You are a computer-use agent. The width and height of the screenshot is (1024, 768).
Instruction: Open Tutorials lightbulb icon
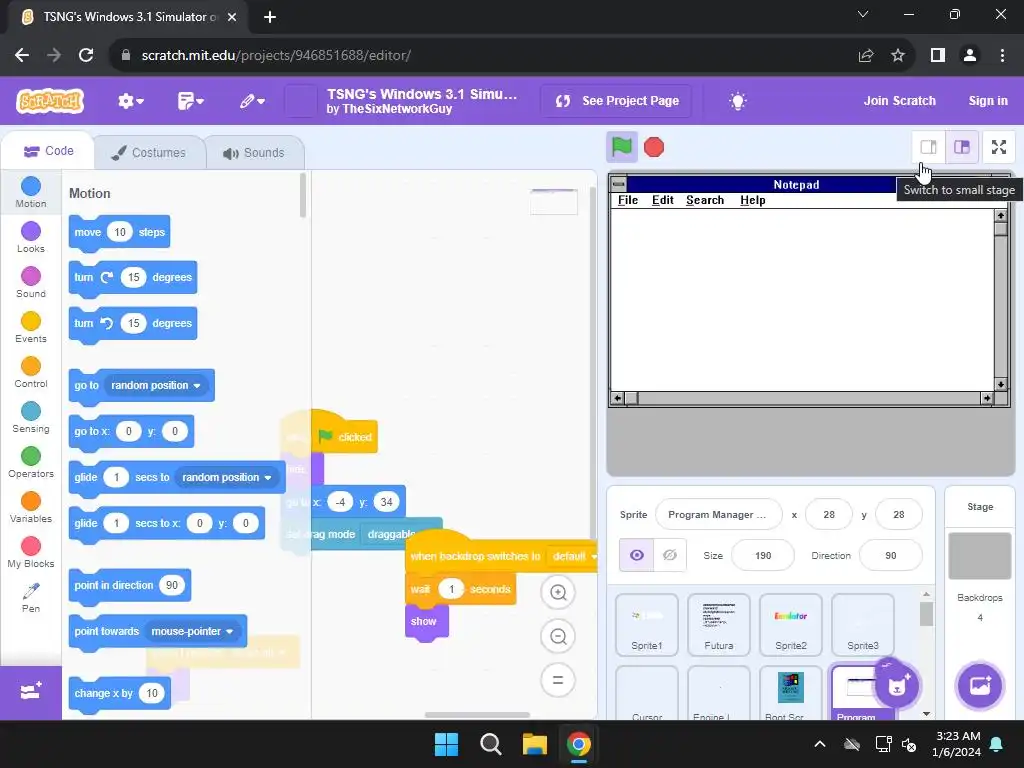738,101
